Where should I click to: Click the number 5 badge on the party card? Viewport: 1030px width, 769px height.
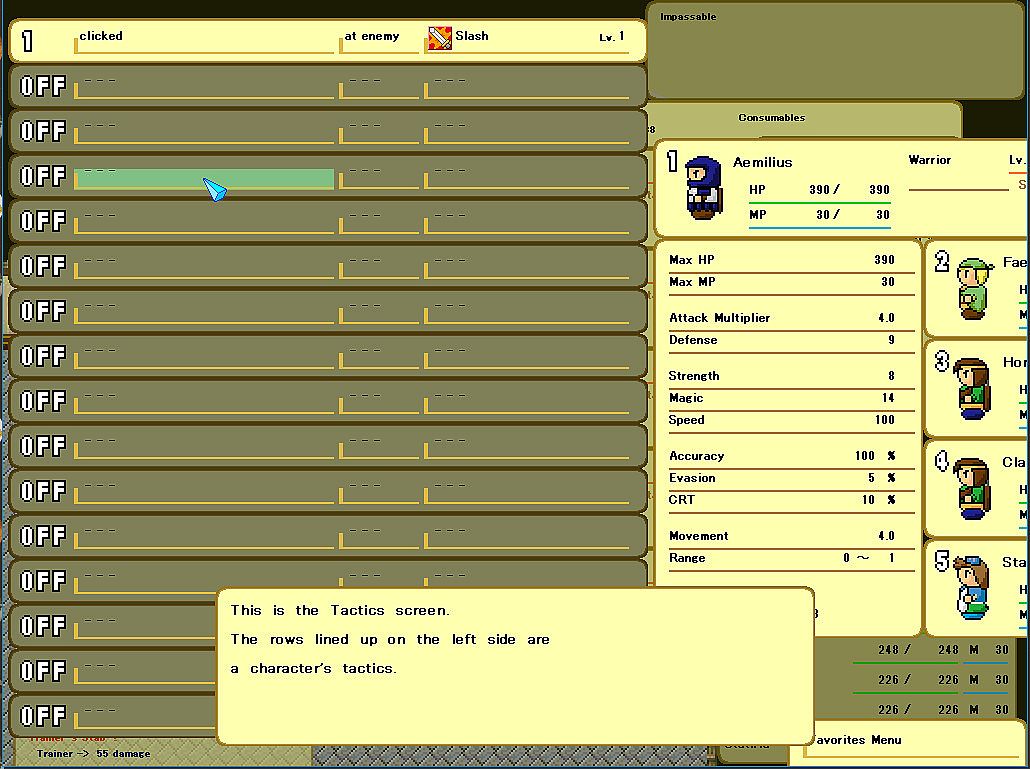point(942,560)
